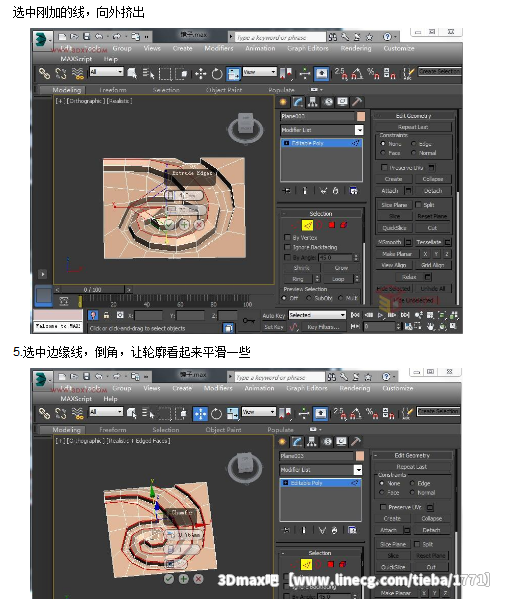Confirm Chamfer caddy with checkmark, lower viewport
The image size is (530, 599).
(x=169, y=579)
